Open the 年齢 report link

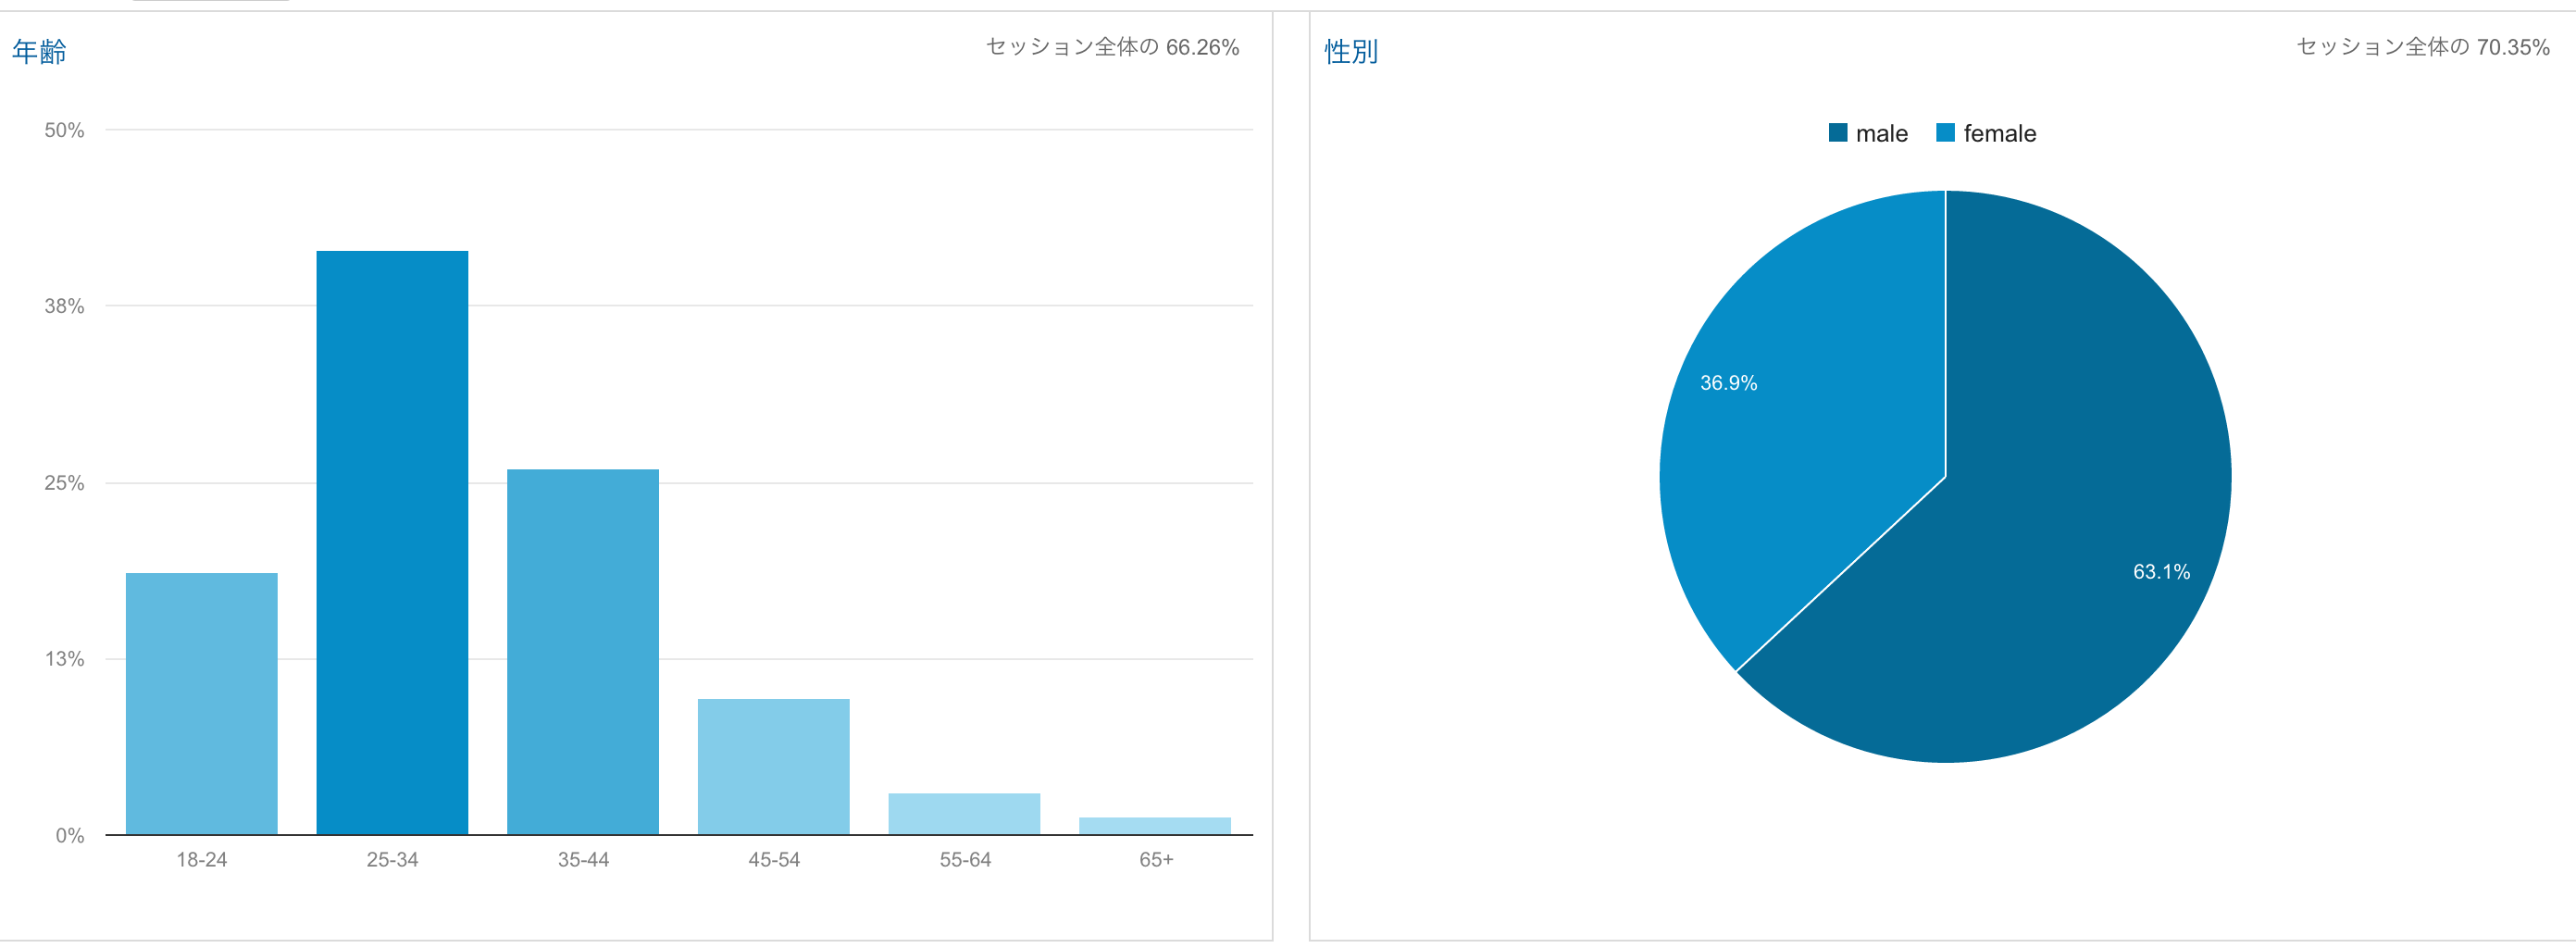pyautogui.click(x=39, y=51)
